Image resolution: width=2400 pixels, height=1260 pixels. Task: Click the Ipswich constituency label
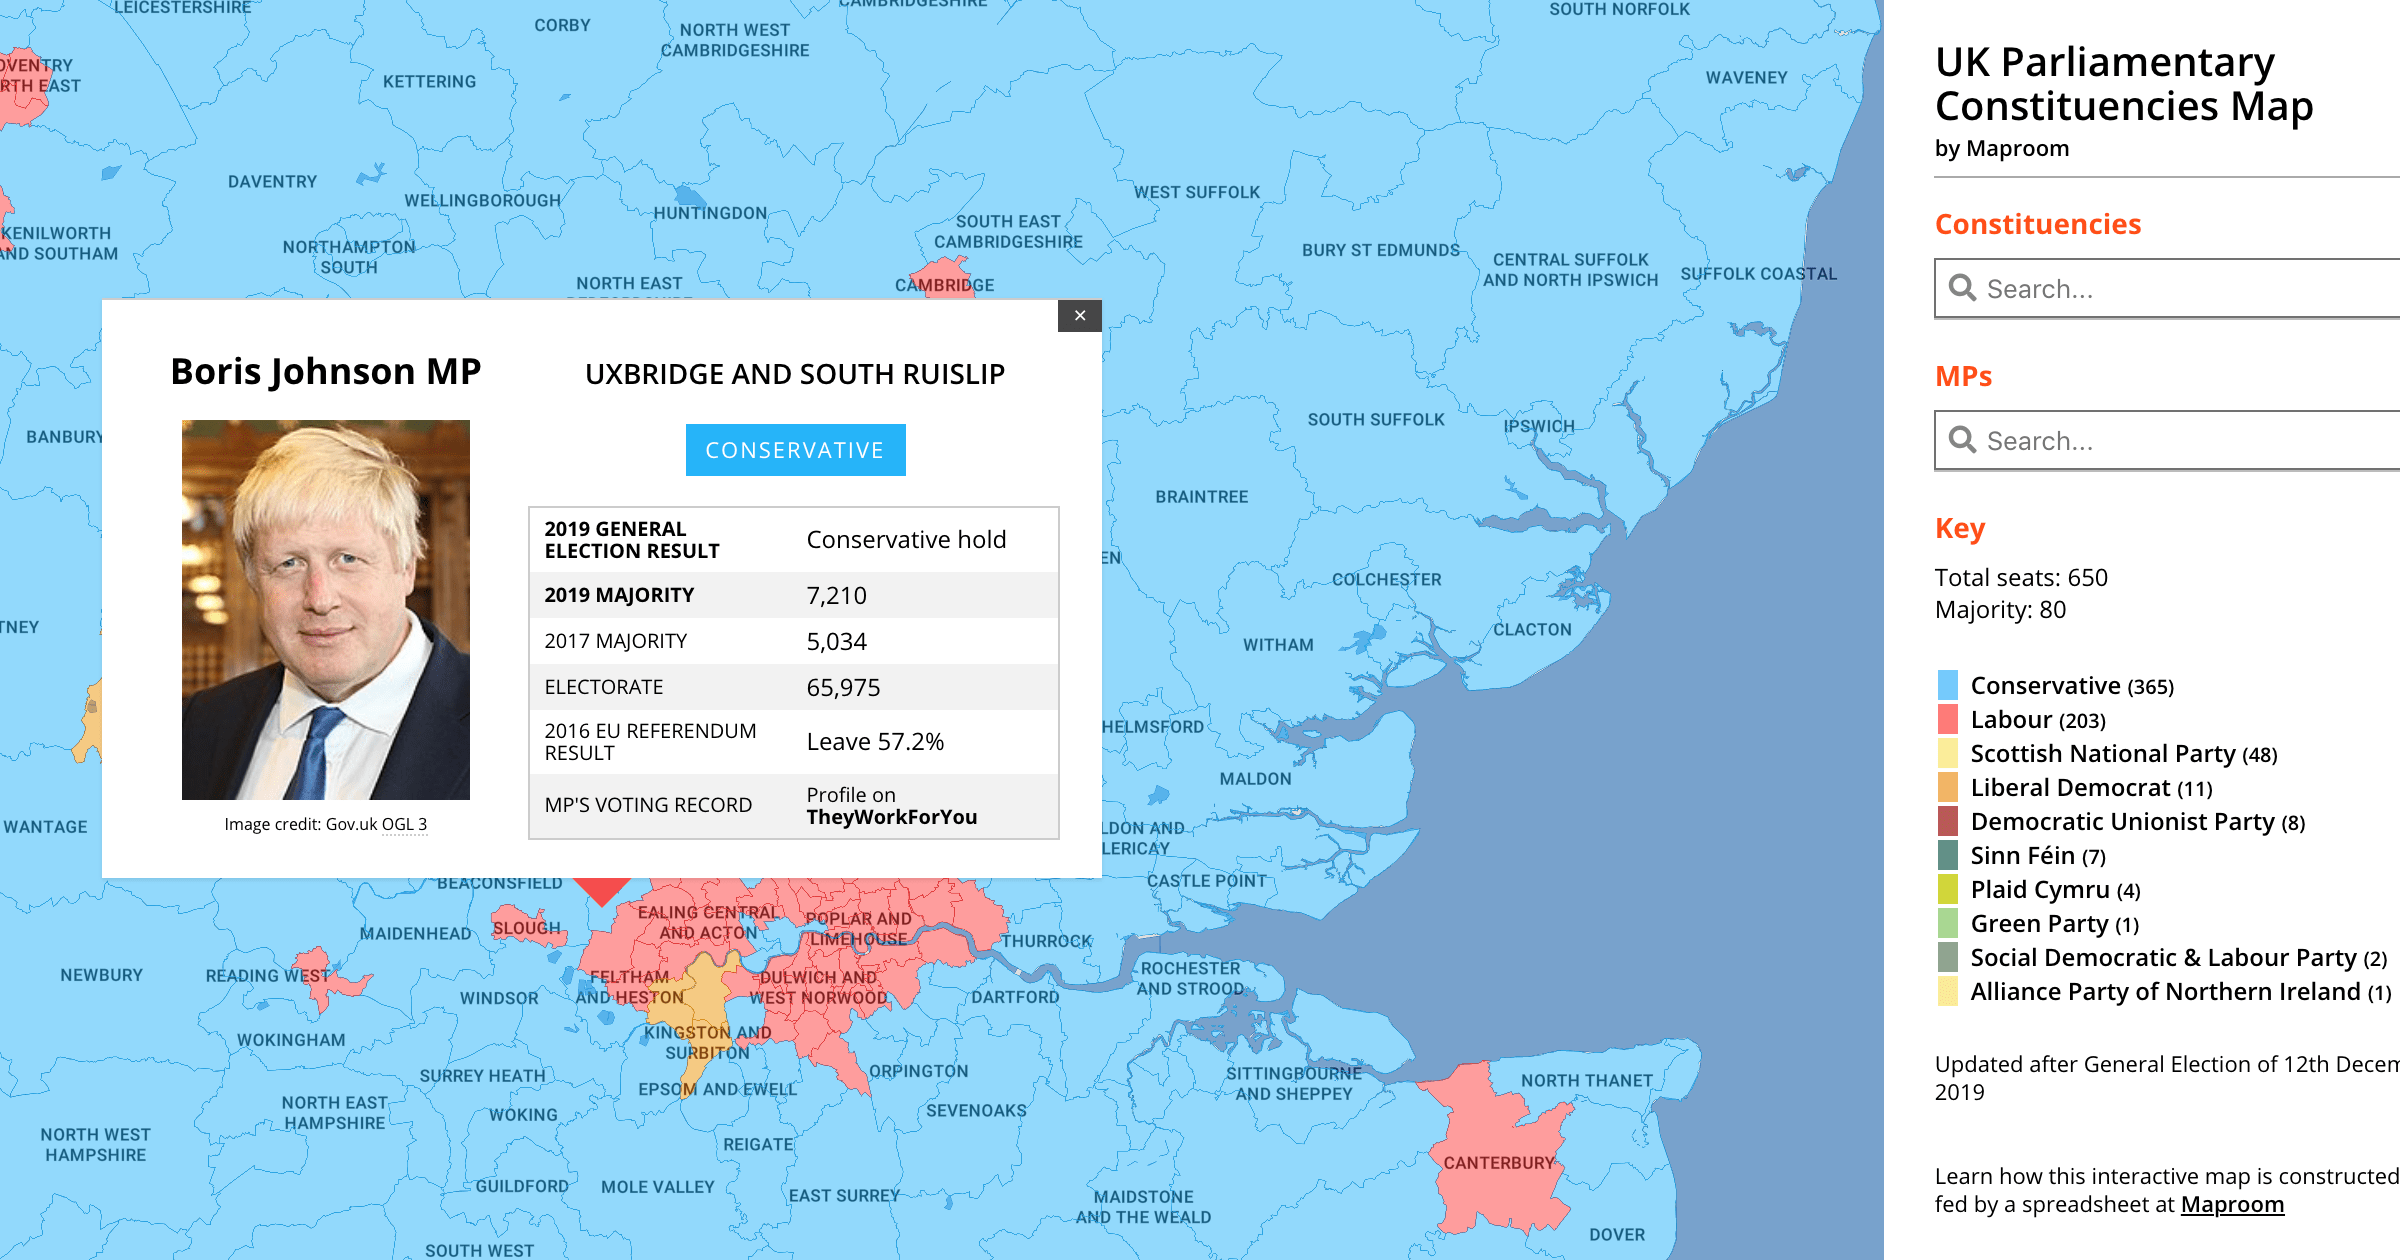pos(1538,426)
